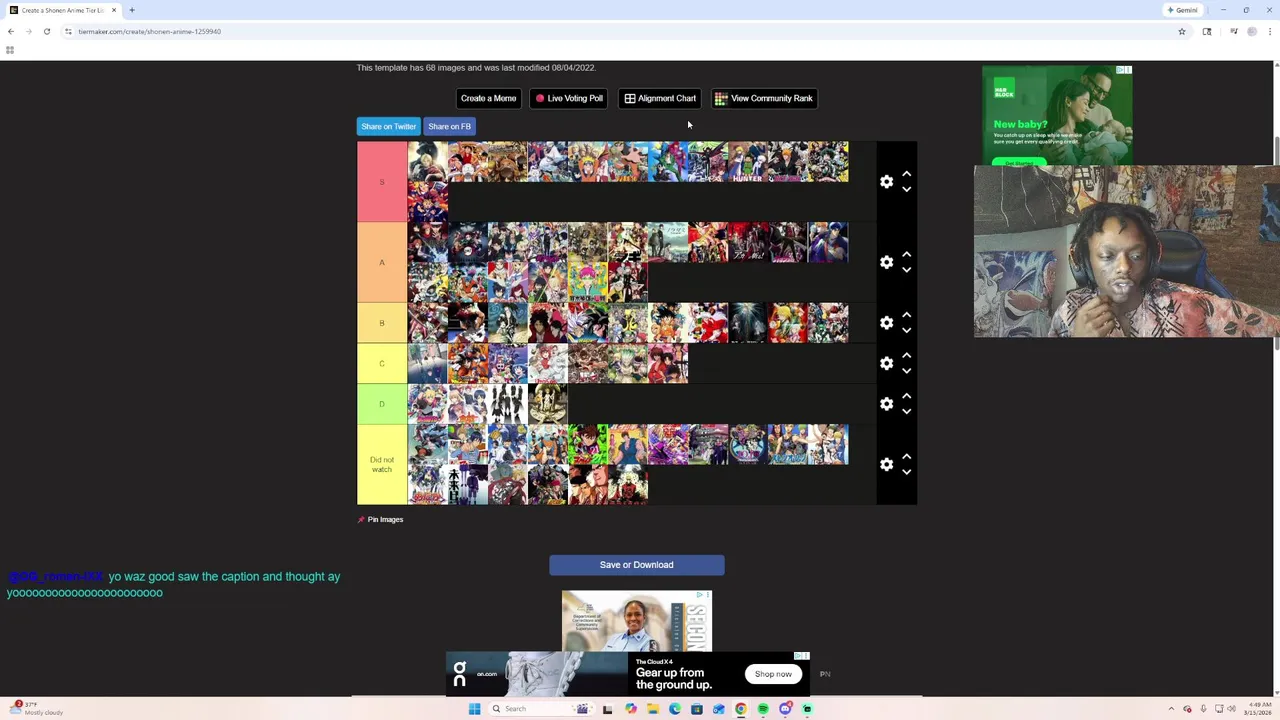Click the orange A tier label

click(382, 262)
